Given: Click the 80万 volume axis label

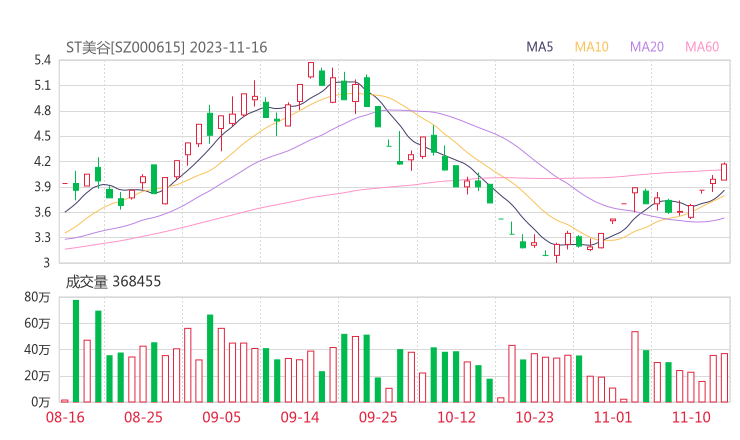Looking at the screenshot, I should pos(37,297).
